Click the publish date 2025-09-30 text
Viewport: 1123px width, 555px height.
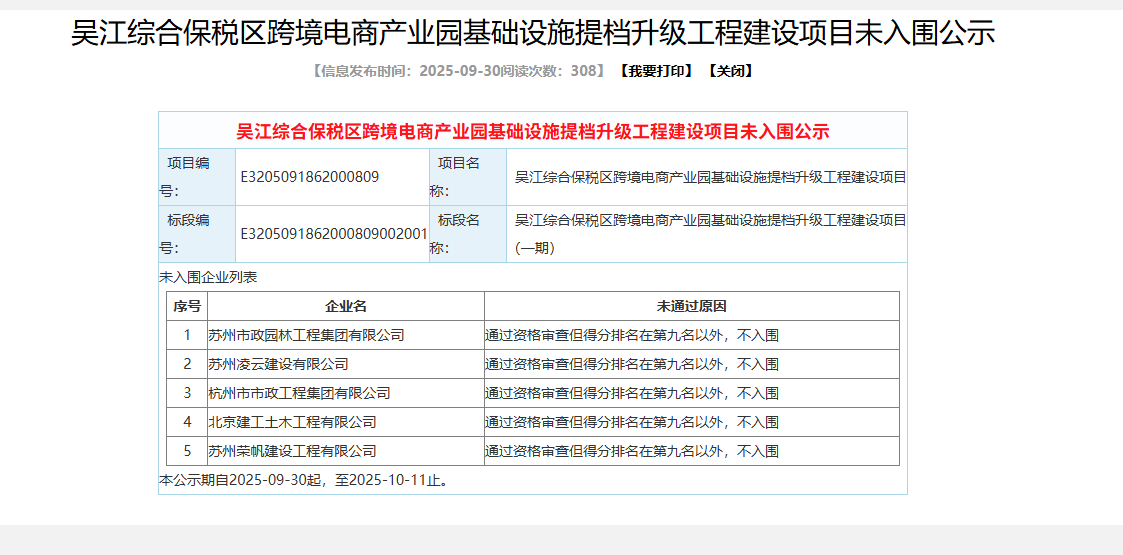tap(461, 71)
